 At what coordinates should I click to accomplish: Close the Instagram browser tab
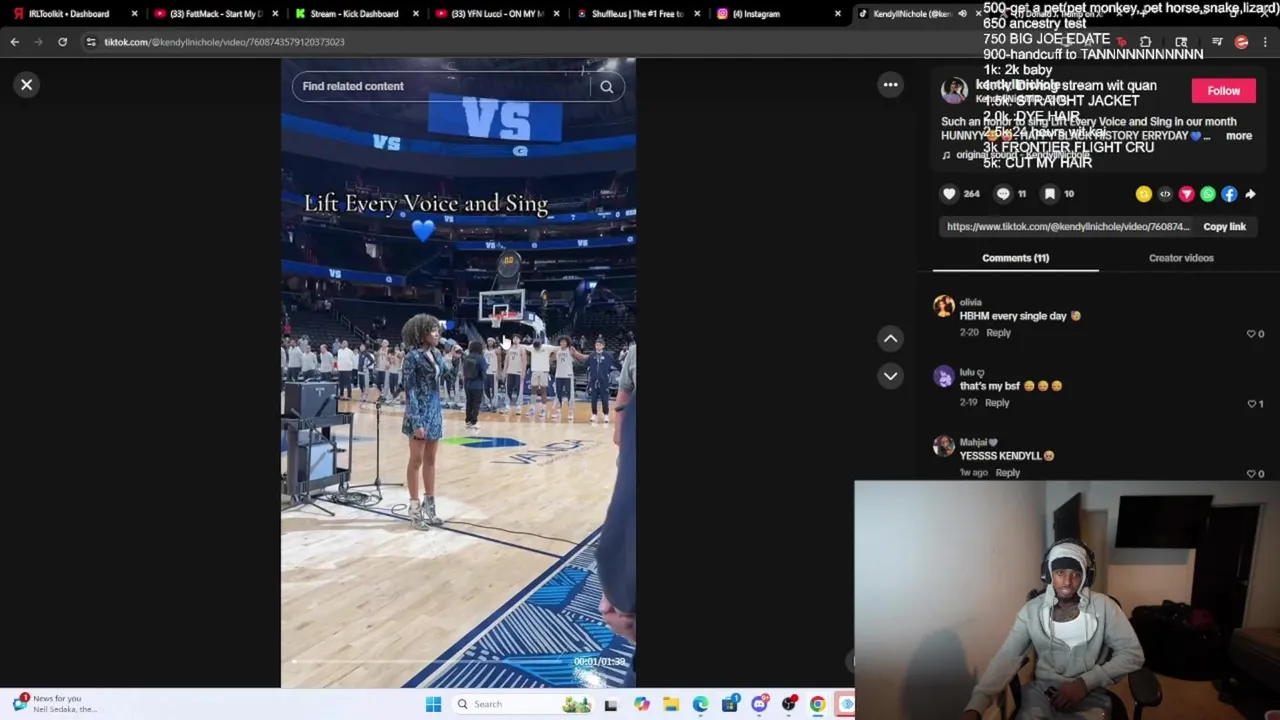pyautogui.click(x=838, y=14)
